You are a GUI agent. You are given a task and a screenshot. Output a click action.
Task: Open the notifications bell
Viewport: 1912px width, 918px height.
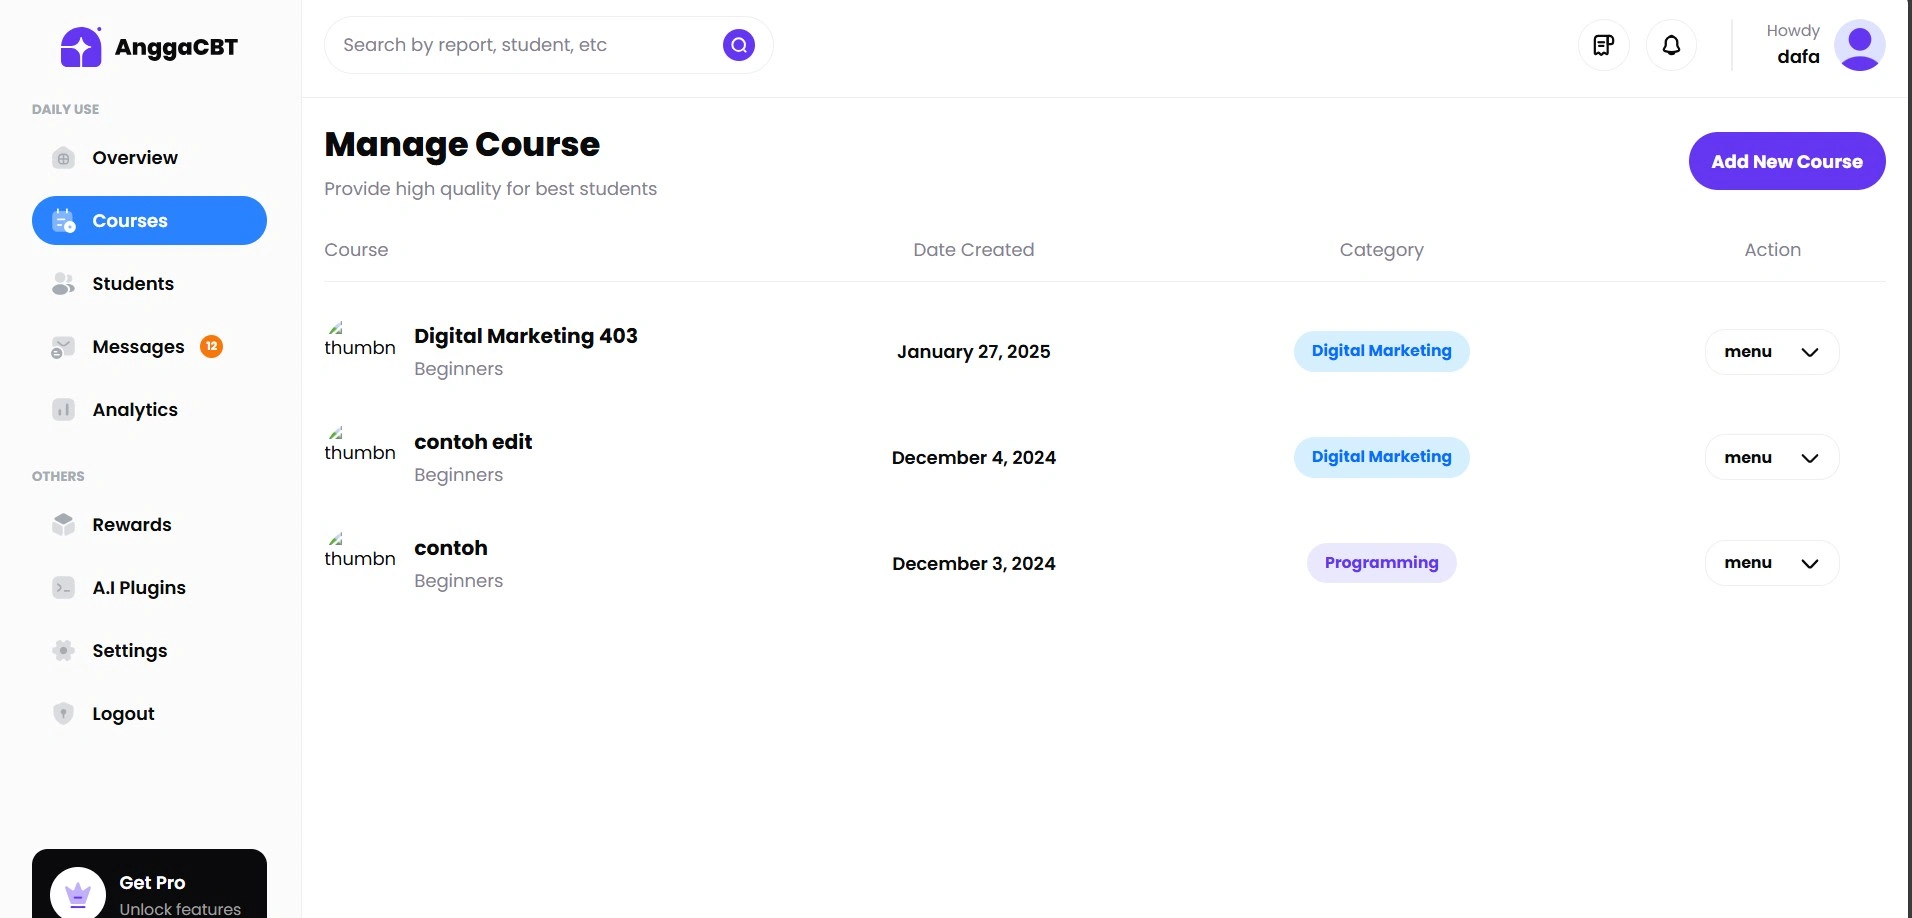pos(1671,45)
